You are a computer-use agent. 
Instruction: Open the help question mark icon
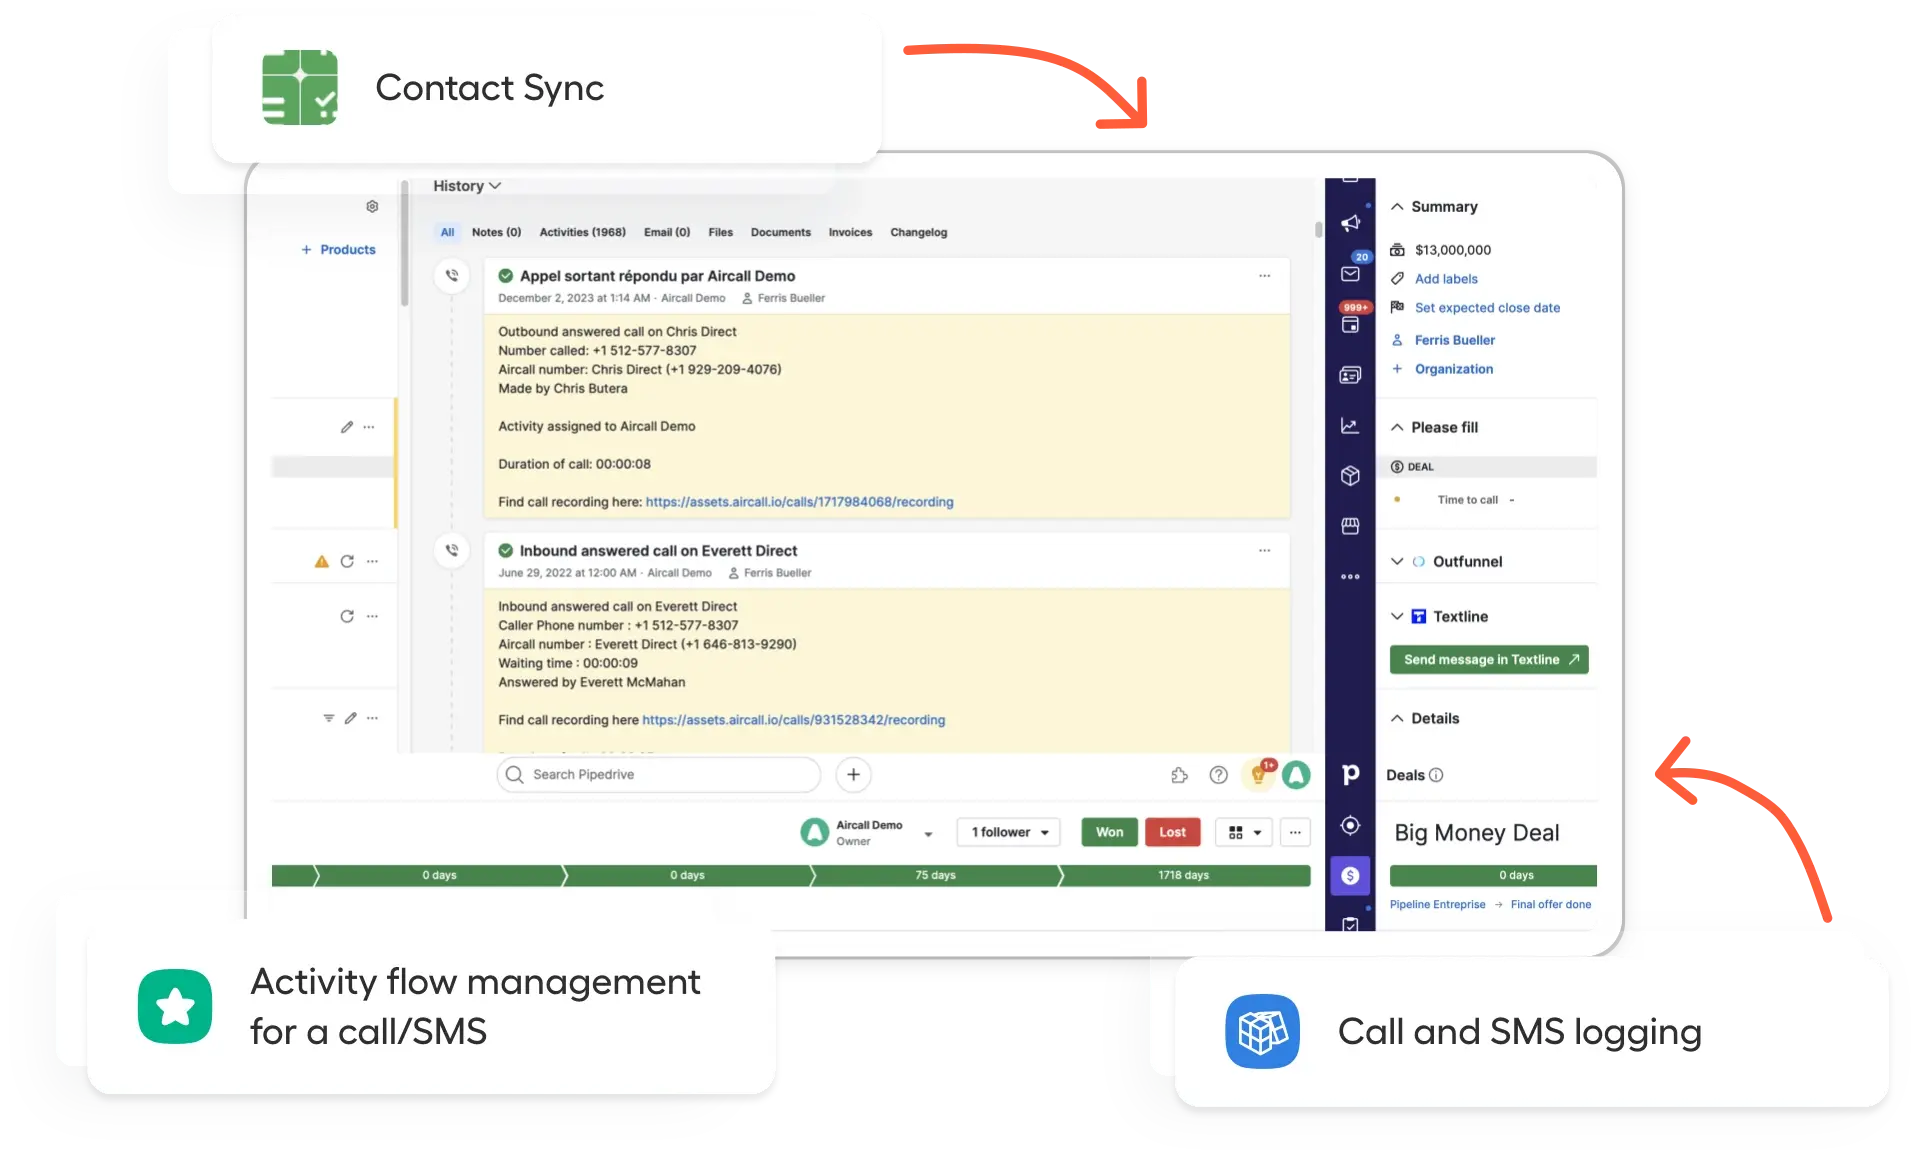tap(1218, 775)
